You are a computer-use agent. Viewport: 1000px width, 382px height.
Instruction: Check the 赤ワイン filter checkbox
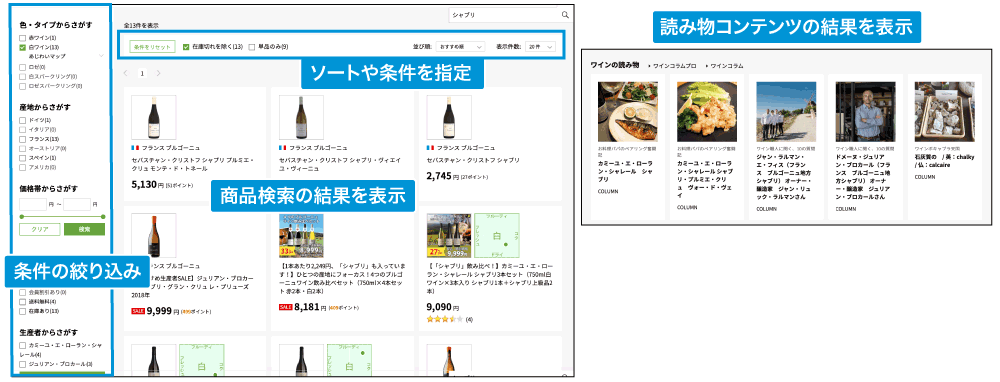23,38
